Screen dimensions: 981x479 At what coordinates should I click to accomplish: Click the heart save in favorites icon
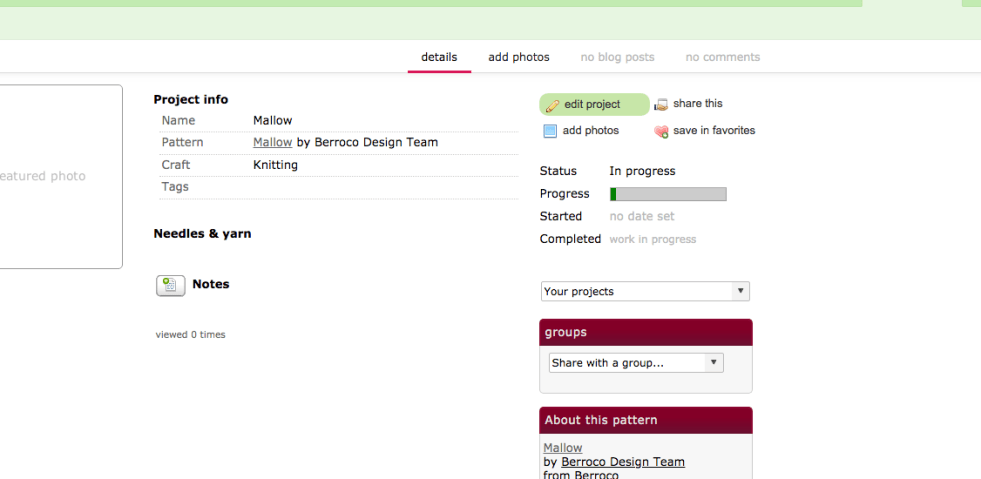(661, 132)
